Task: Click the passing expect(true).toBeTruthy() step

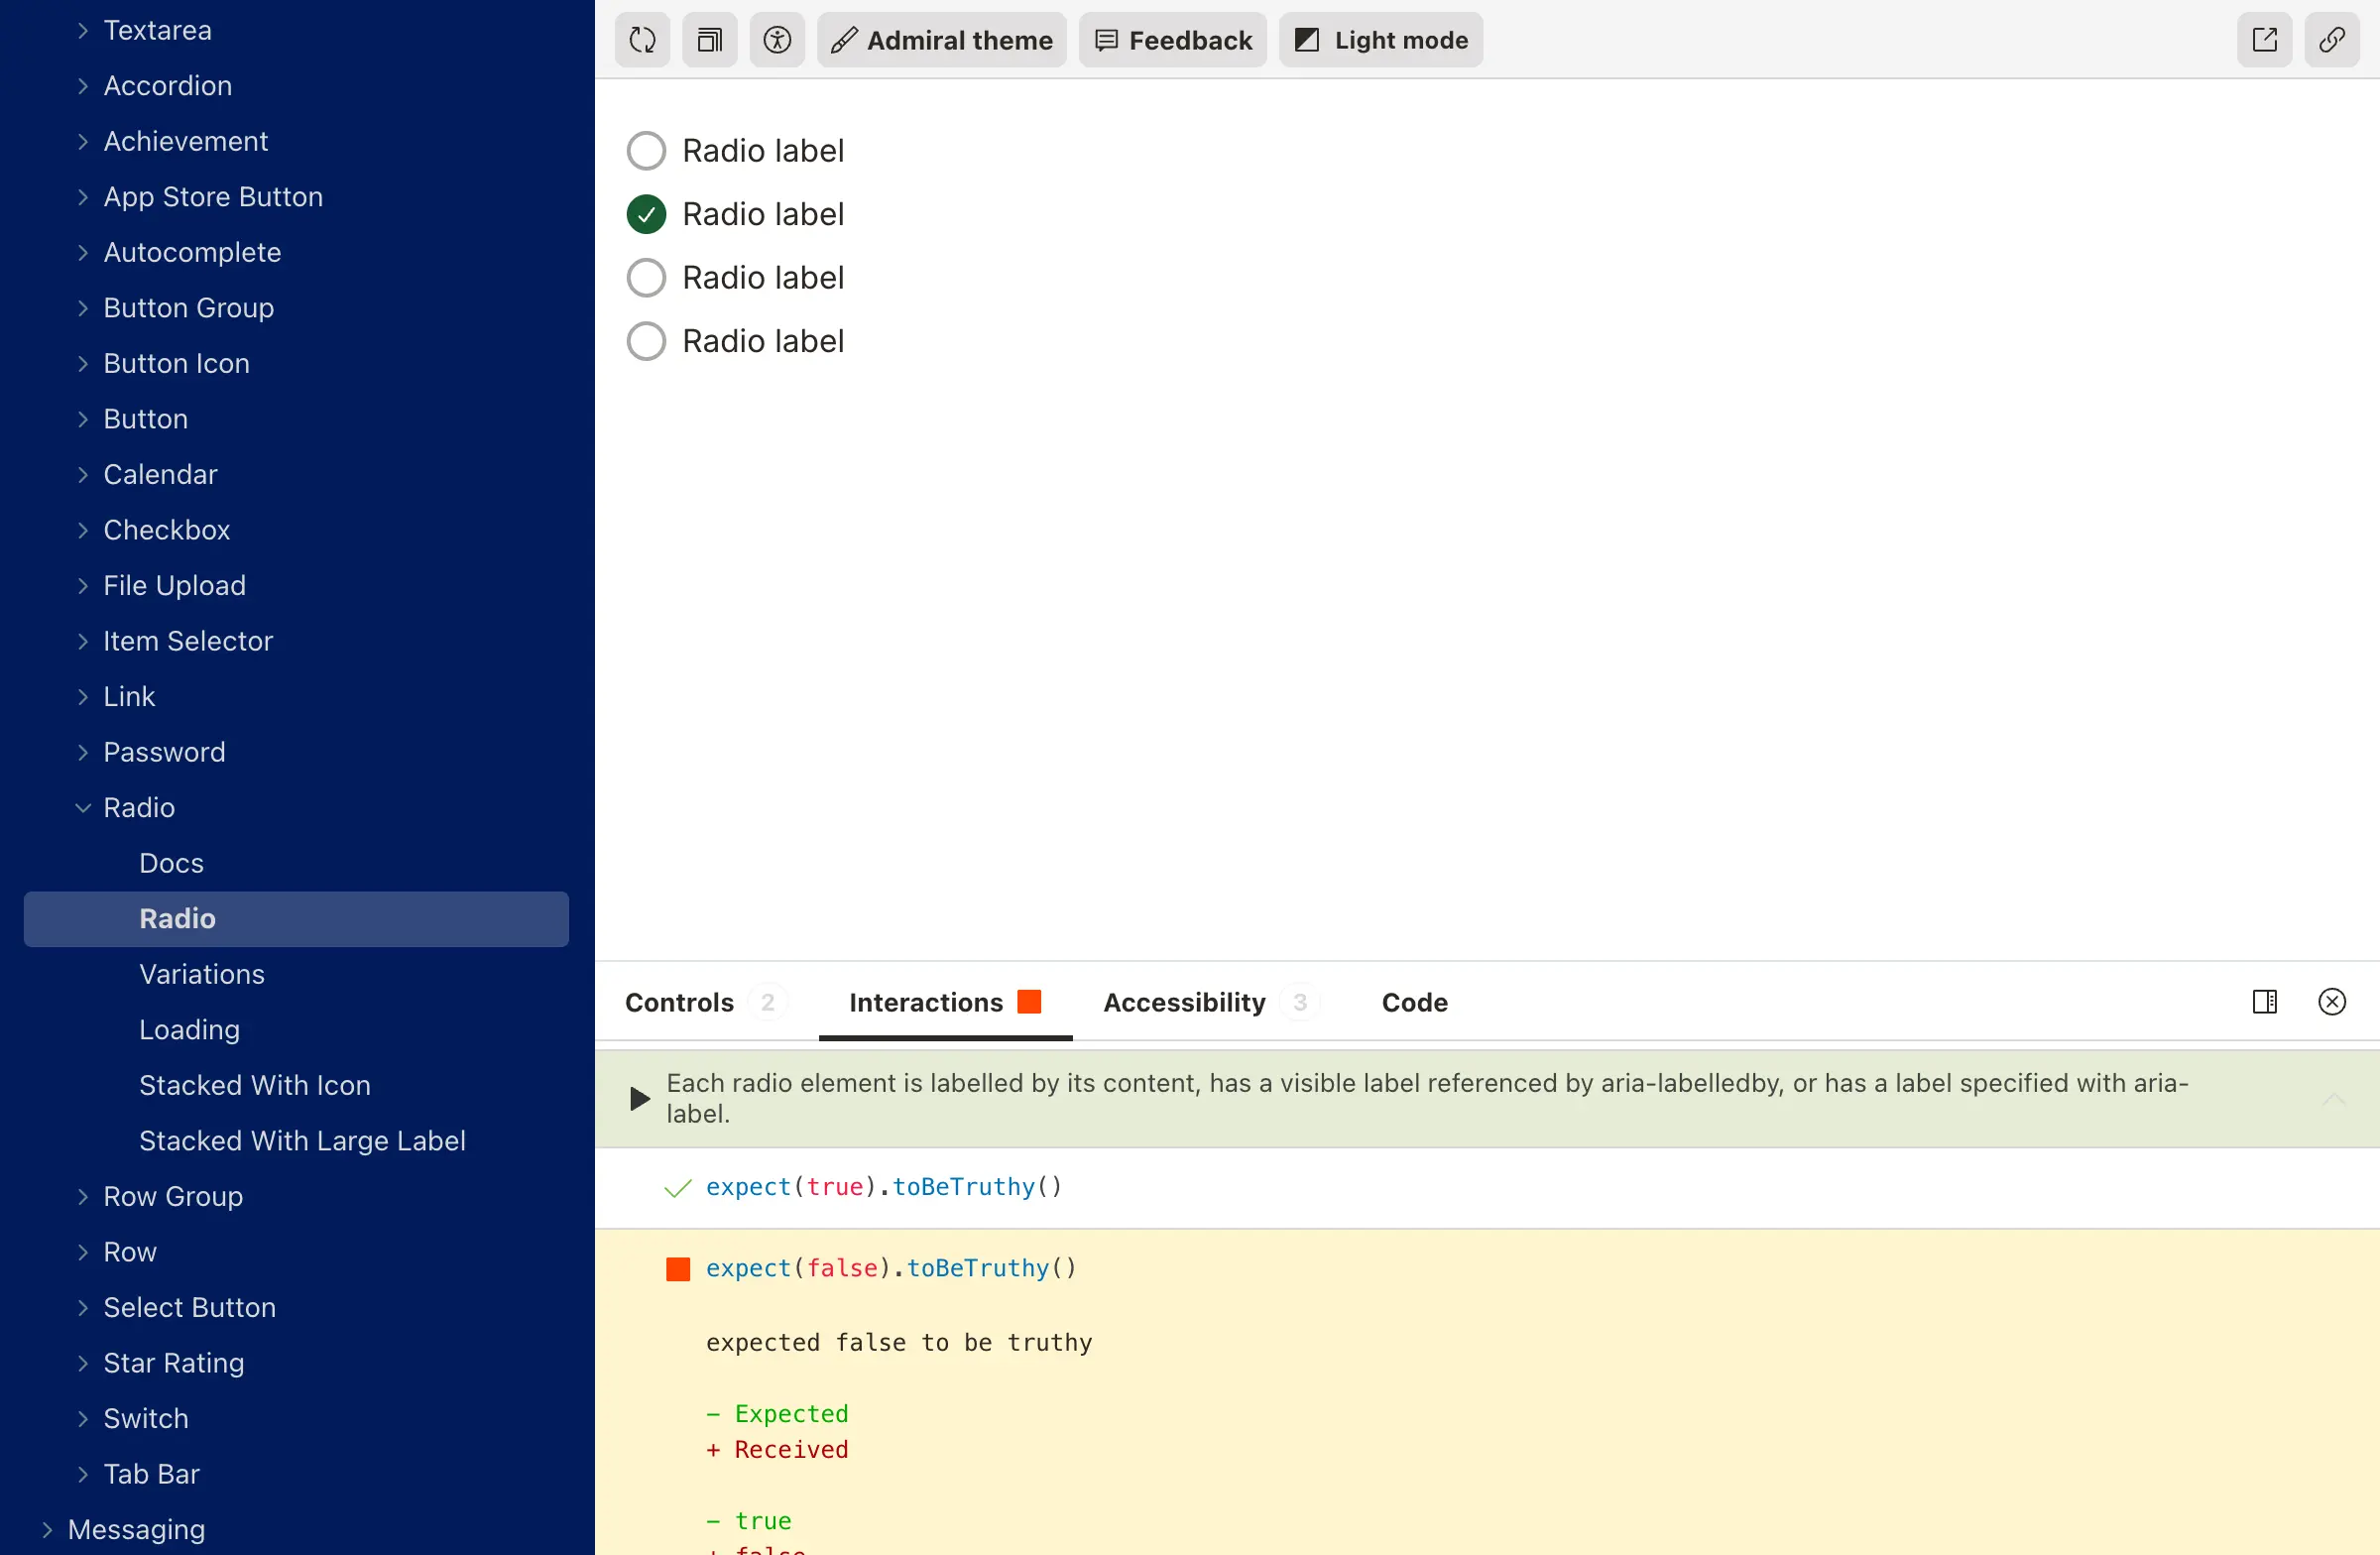Action: tap(884, 1187)
